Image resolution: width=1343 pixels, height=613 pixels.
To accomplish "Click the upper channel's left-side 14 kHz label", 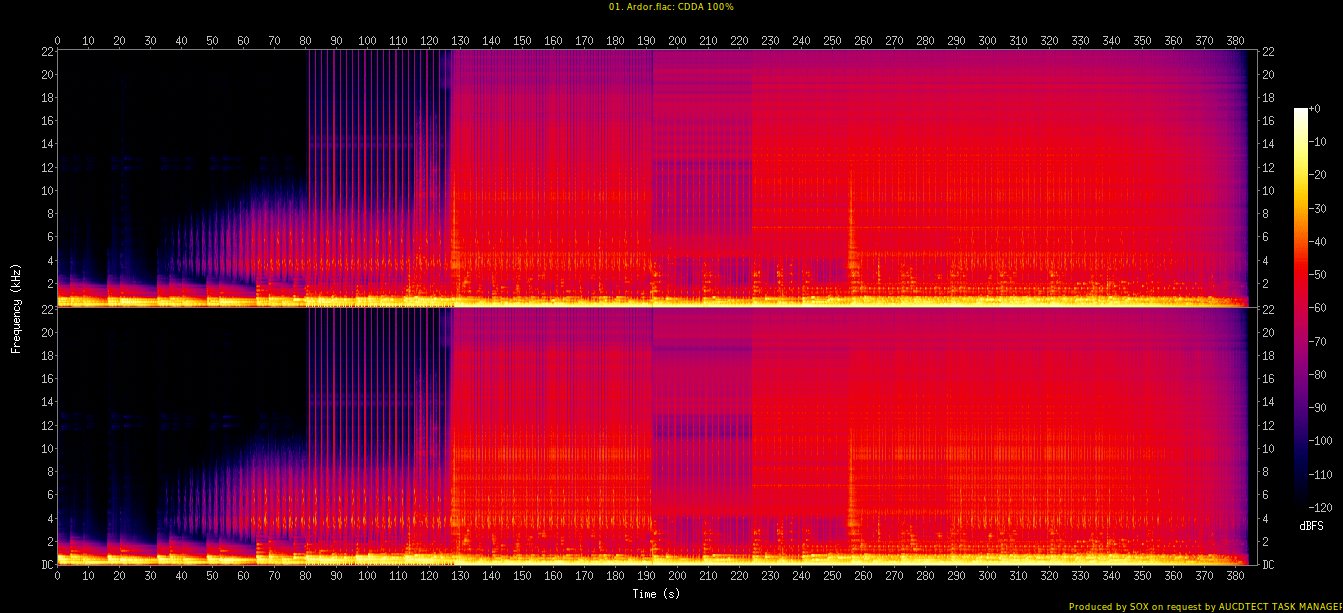I will (x=46, y=144).
